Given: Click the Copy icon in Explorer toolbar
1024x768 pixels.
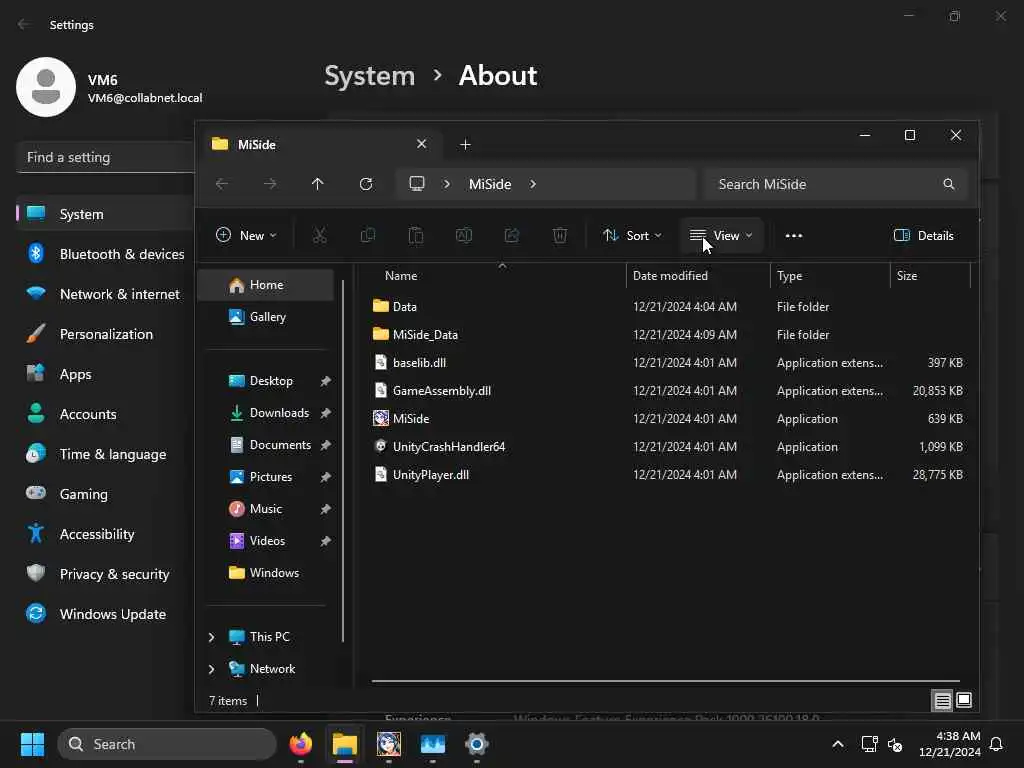Looking at the screenshot, I should coord(368,236).
